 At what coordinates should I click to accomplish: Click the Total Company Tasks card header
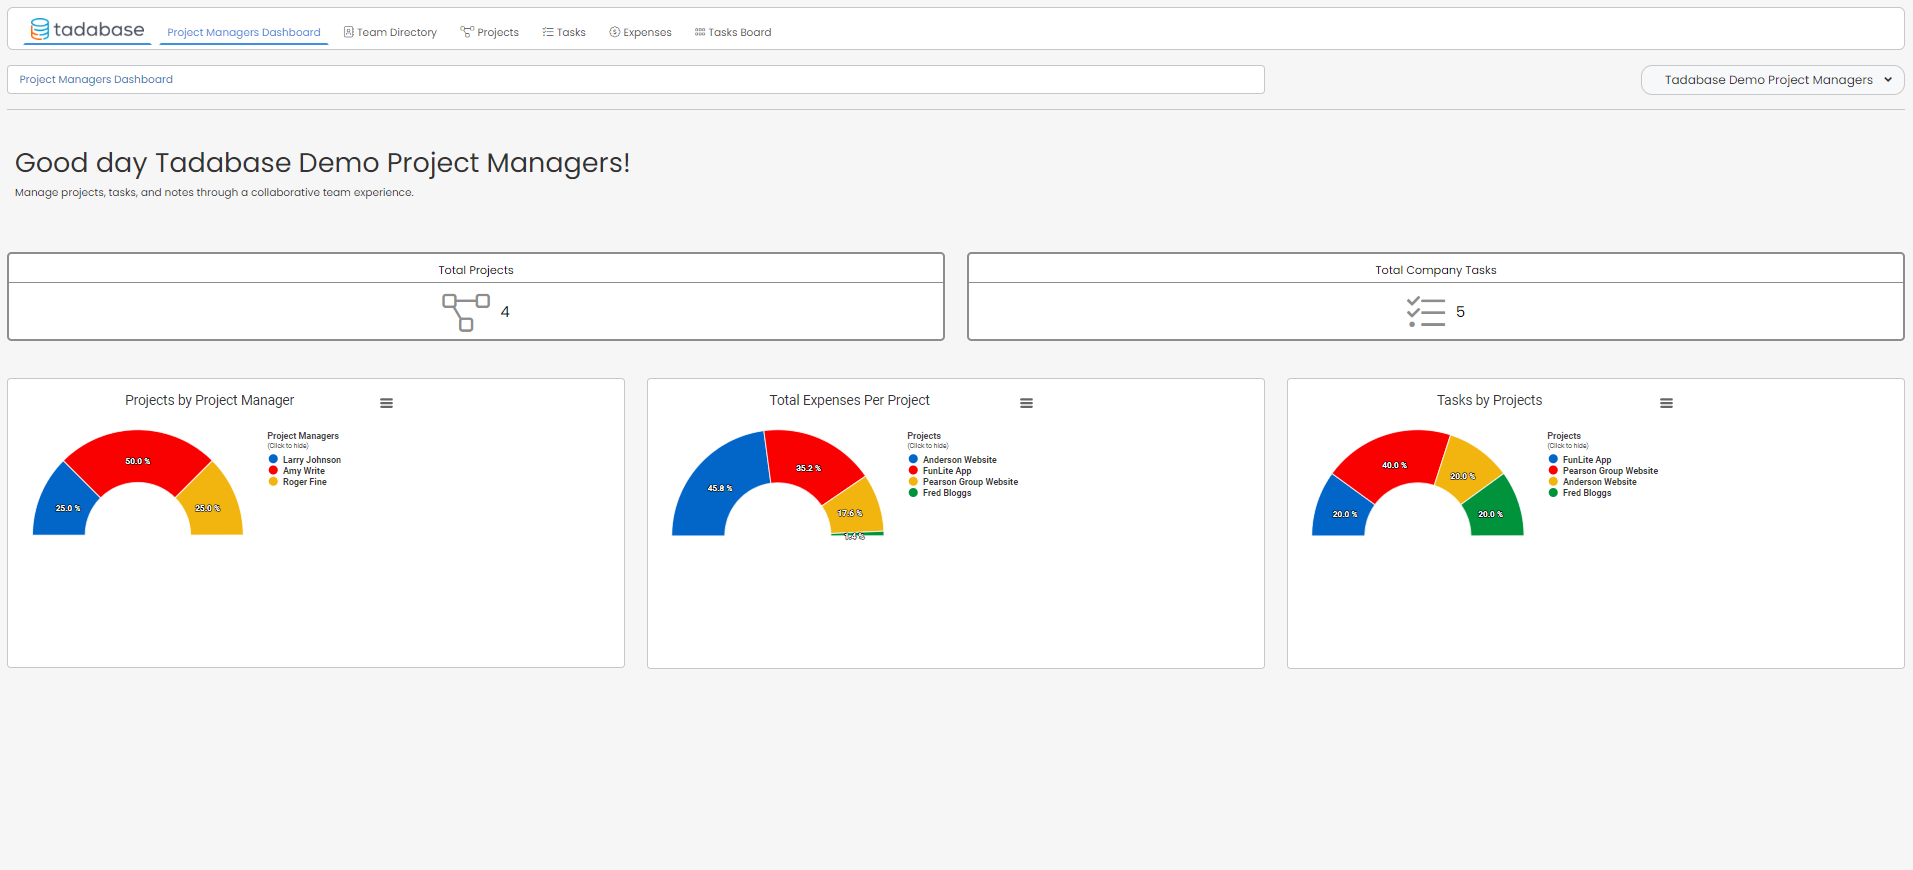pyautogui.click(x=1436, y=270)
